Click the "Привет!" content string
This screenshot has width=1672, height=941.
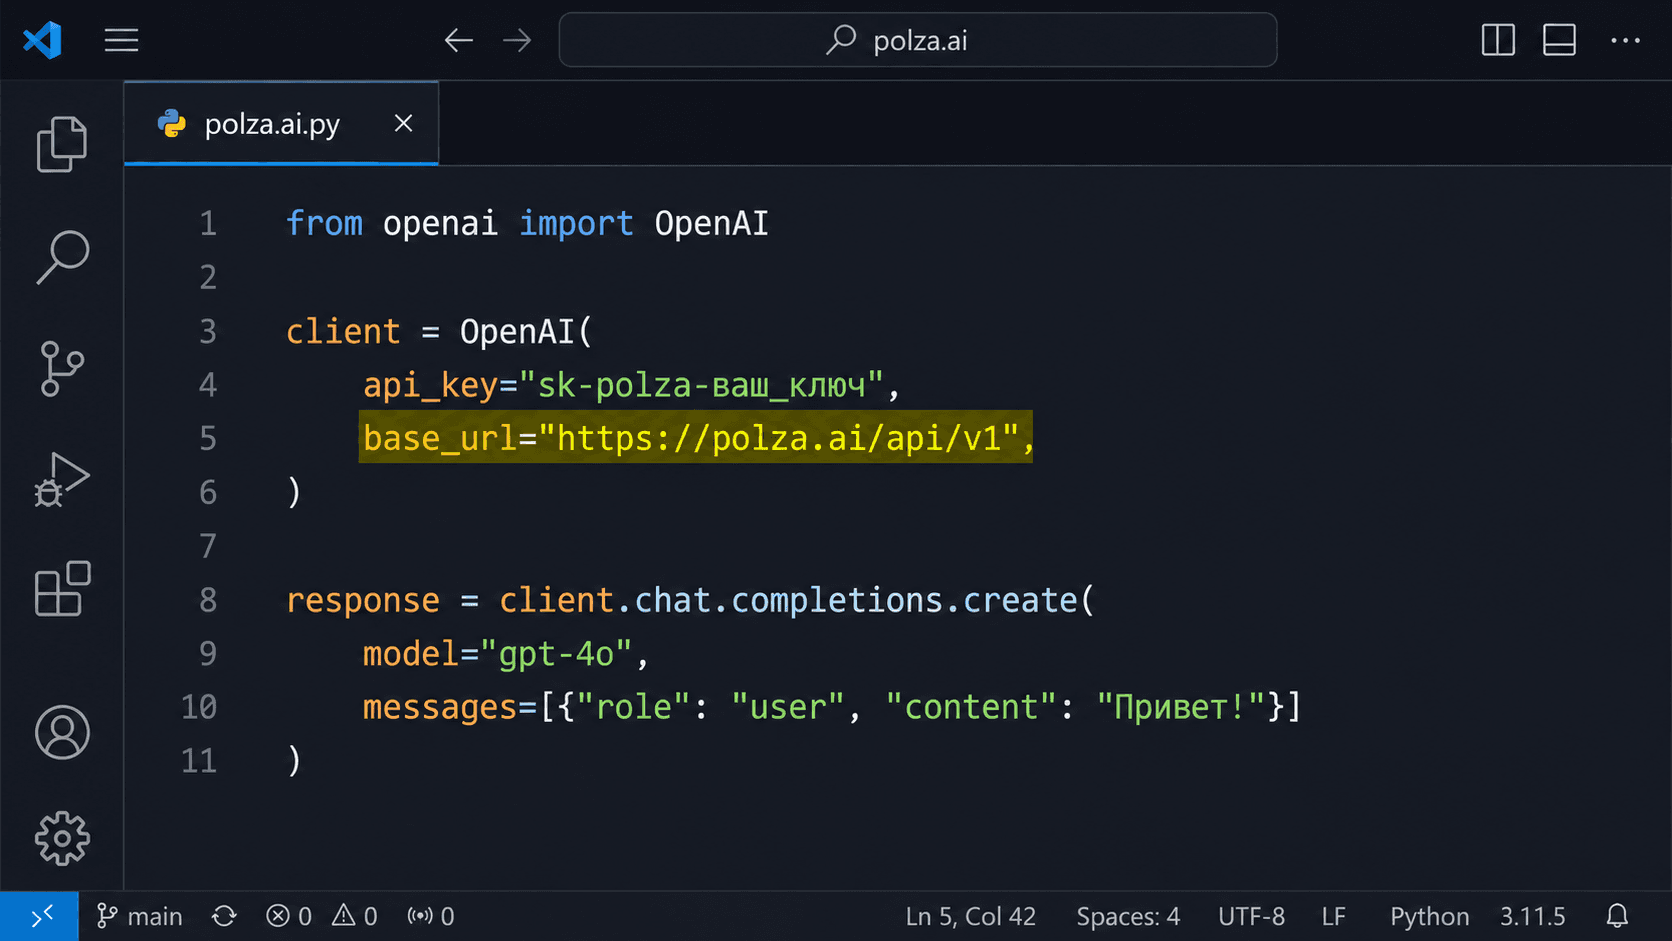(x=1181, y=707)
